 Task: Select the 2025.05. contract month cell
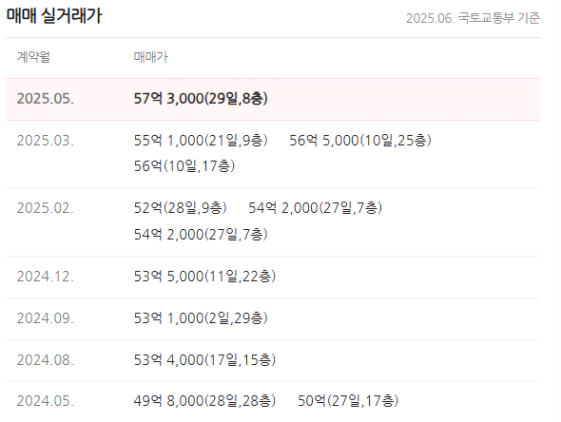tap(45, 98)
